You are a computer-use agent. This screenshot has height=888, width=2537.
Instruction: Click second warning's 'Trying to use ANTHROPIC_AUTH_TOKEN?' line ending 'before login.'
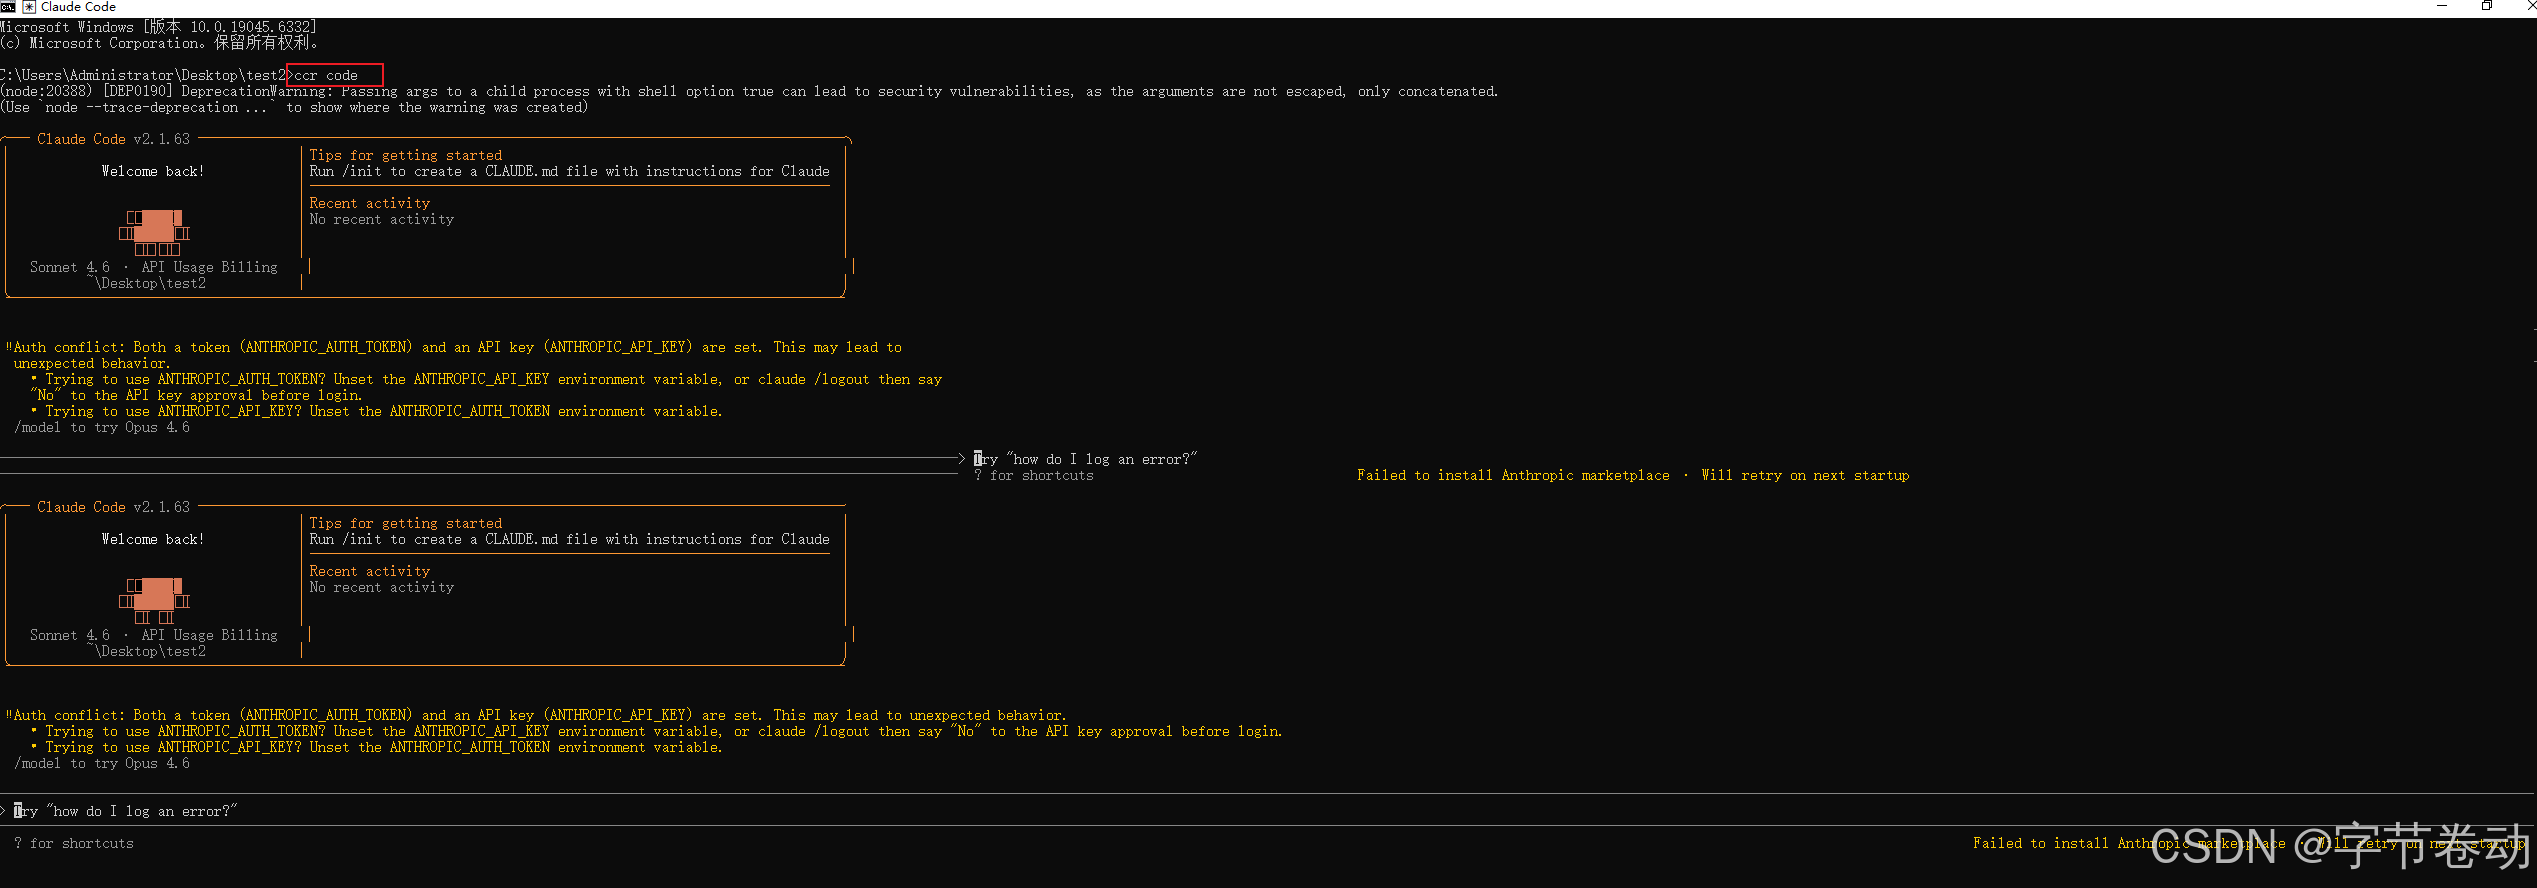pyautogui.click(x=657, y=731)
